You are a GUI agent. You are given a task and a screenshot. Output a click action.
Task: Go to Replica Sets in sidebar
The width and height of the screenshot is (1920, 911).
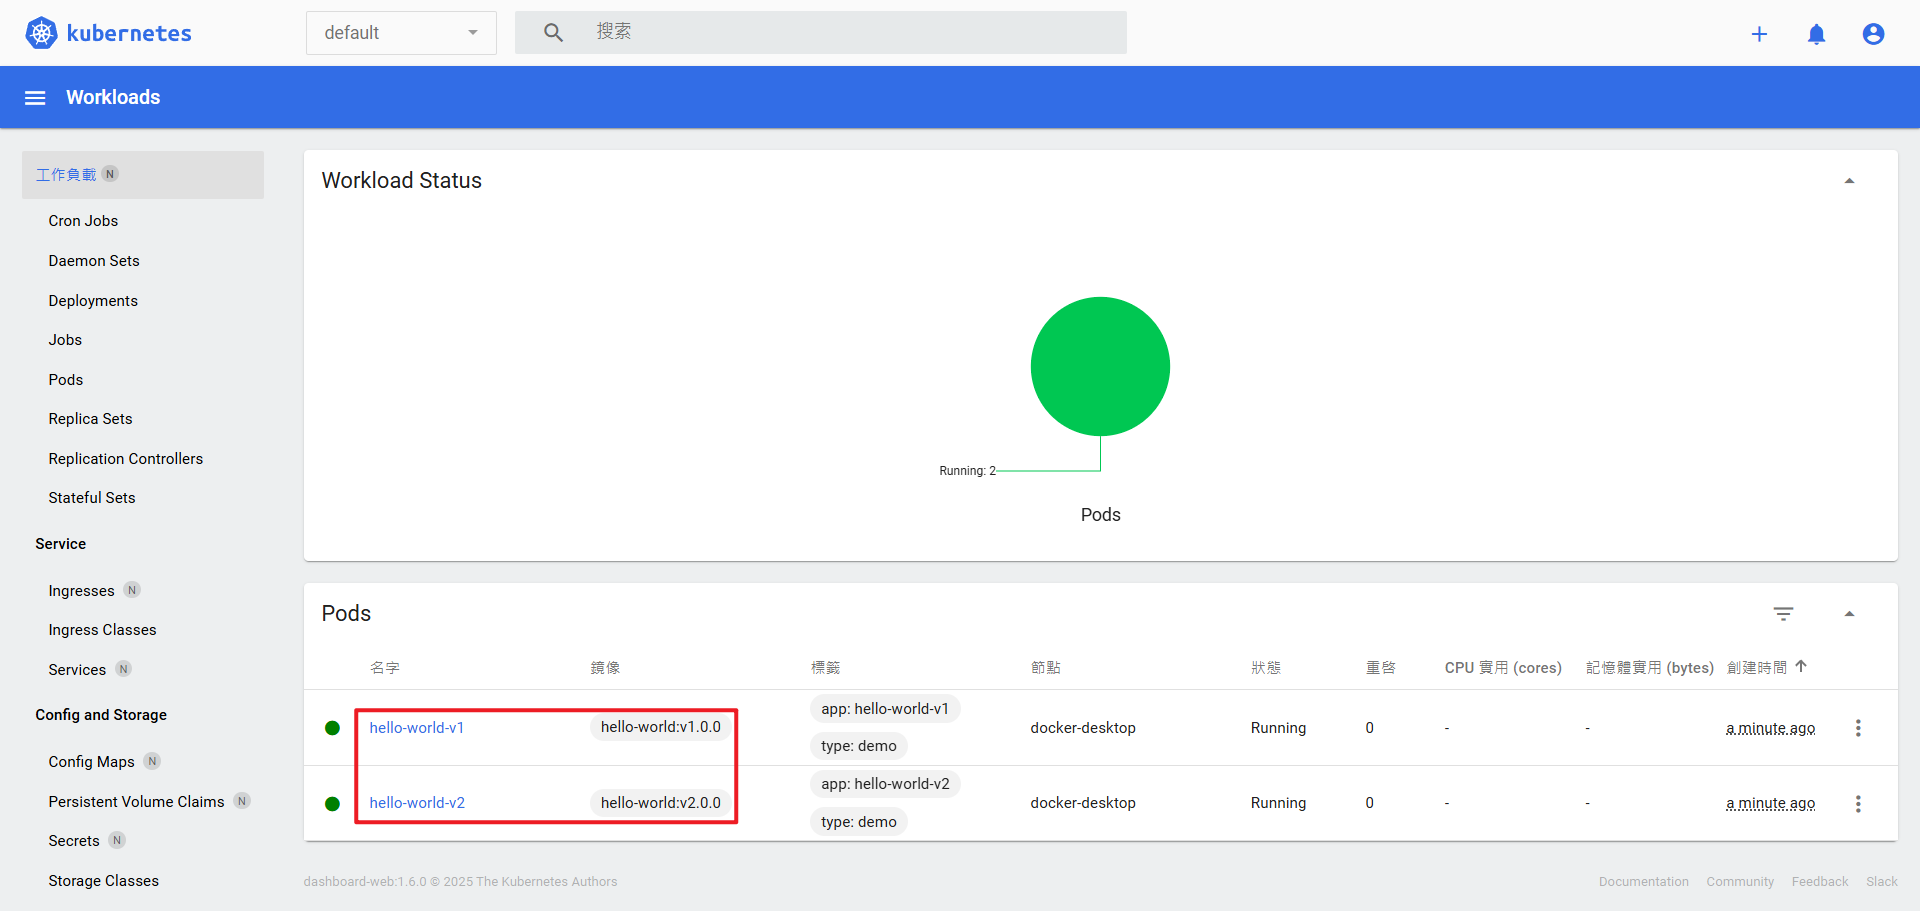click(90, 419)
